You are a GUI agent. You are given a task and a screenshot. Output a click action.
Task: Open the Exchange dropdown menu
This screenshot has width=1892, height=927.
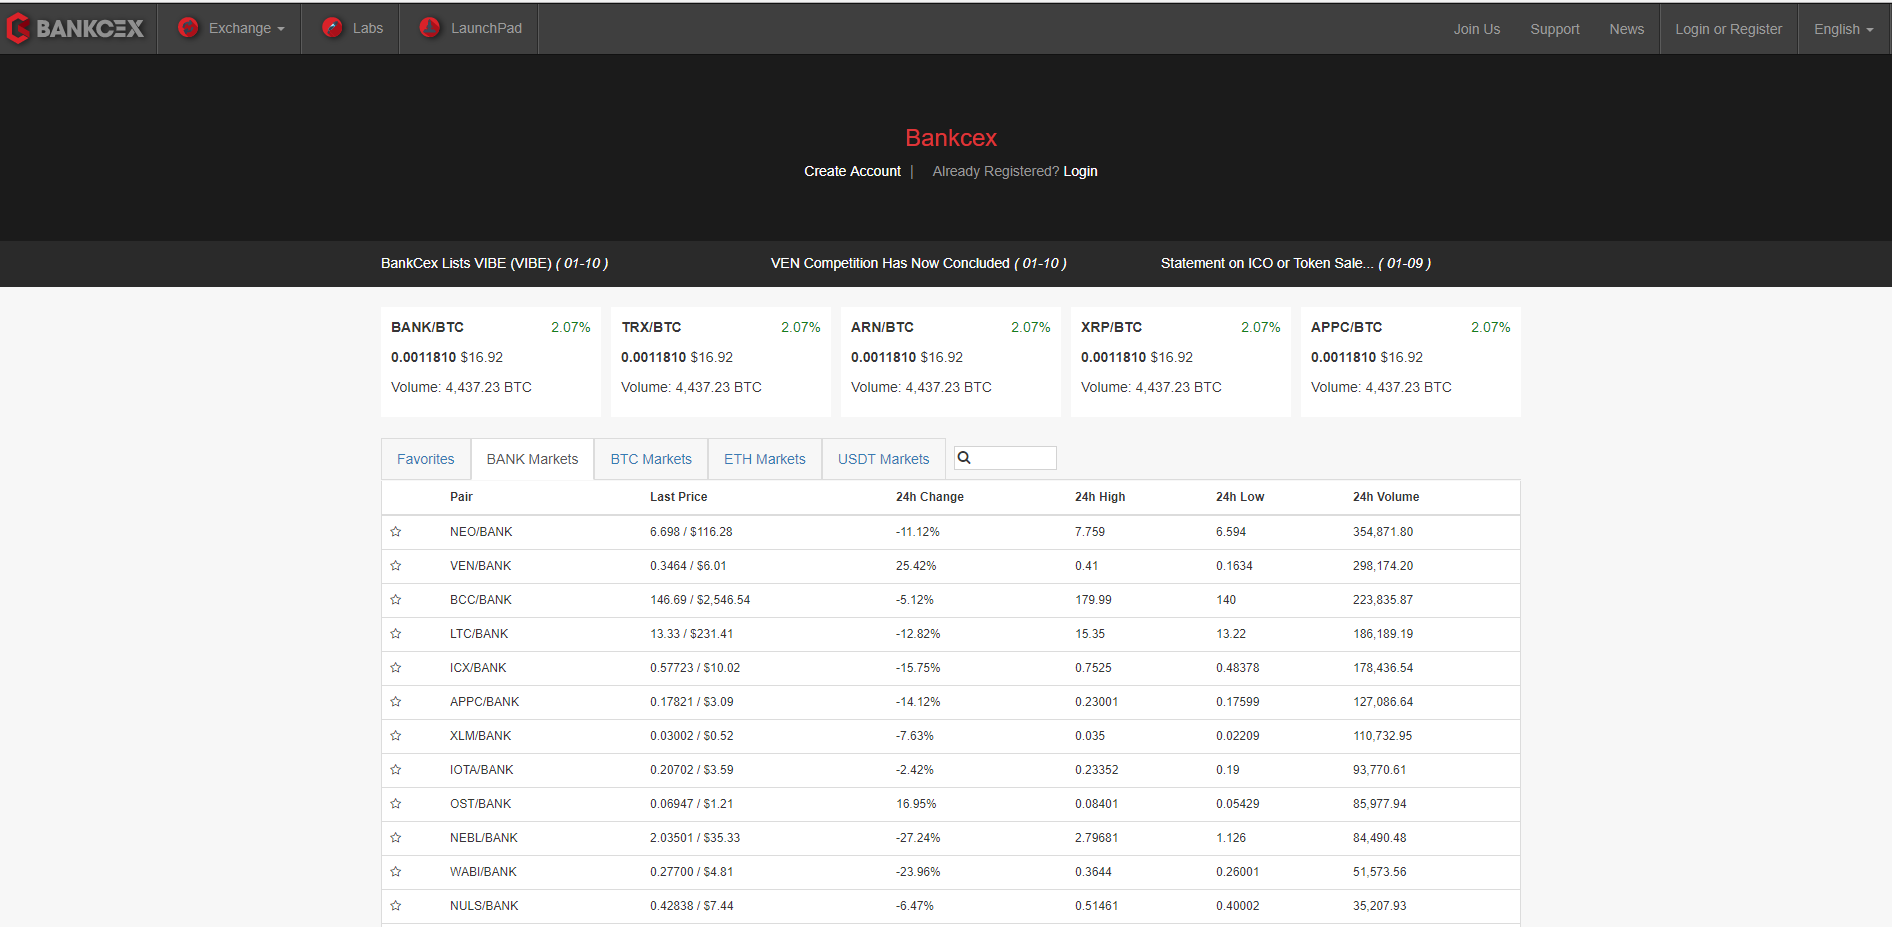(x=230, y=28)
